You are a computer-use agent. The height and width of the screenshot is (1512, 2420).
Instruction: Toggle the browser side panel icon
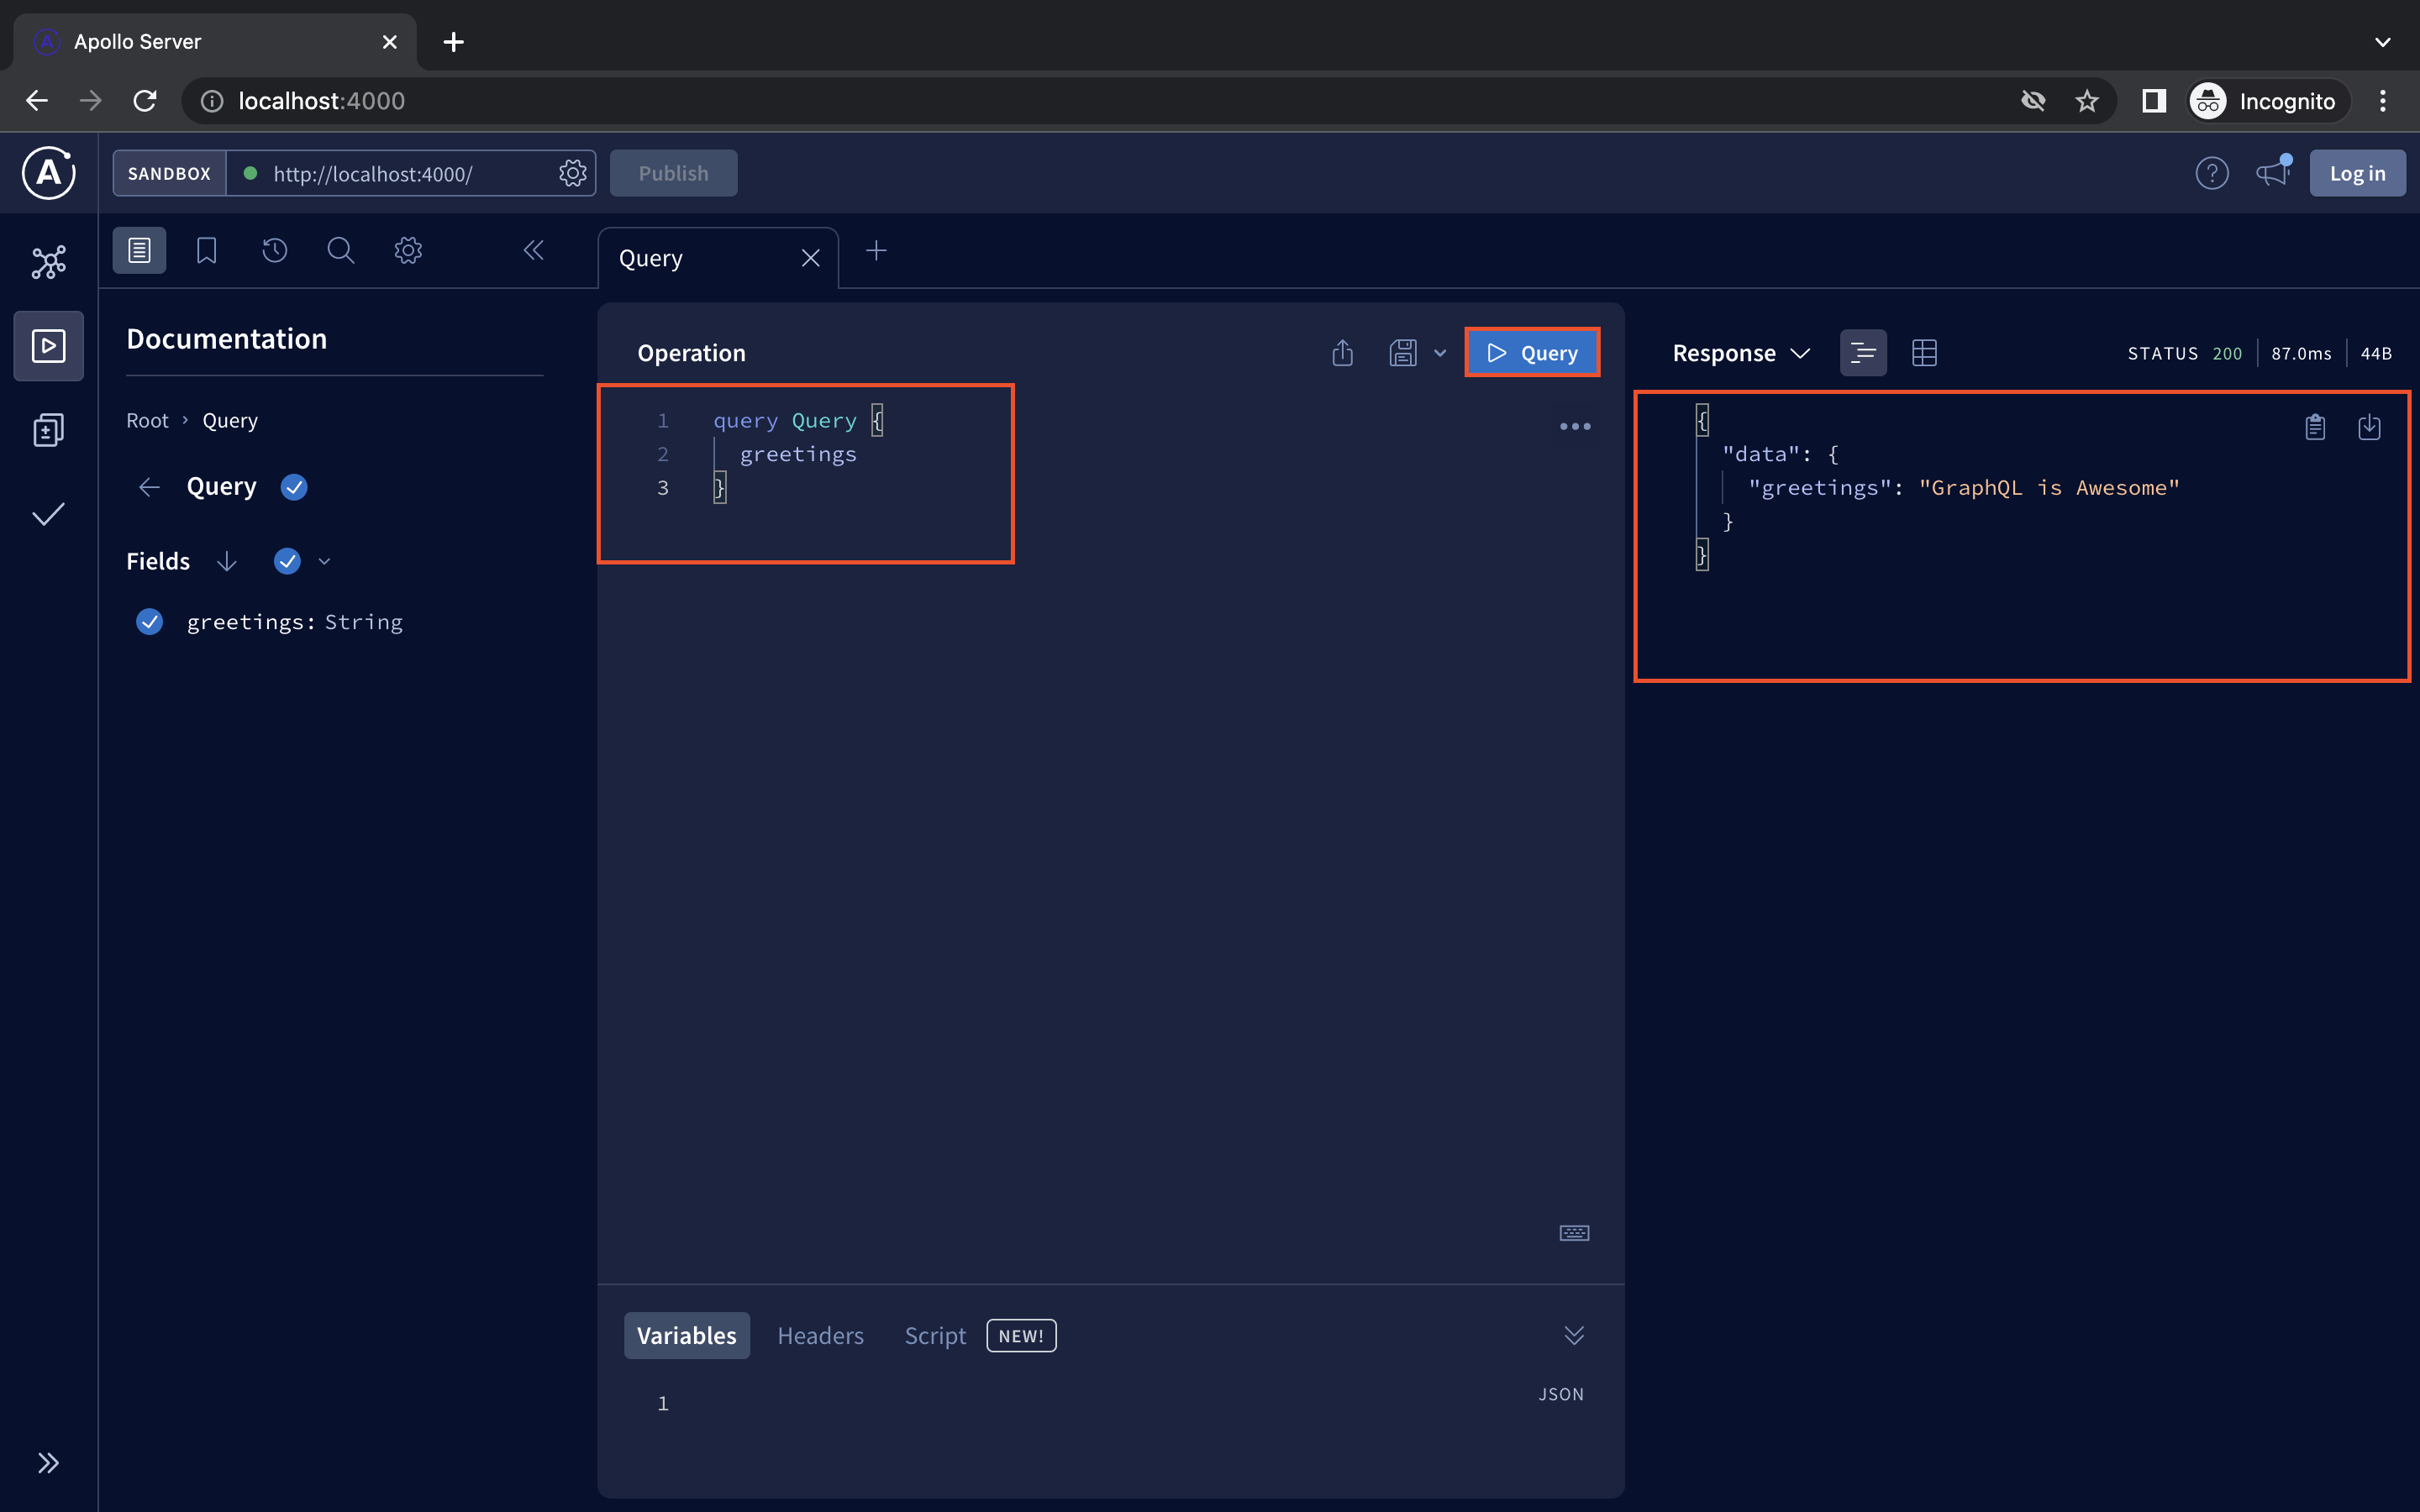pyautogui.click(x=2154, y=101)
